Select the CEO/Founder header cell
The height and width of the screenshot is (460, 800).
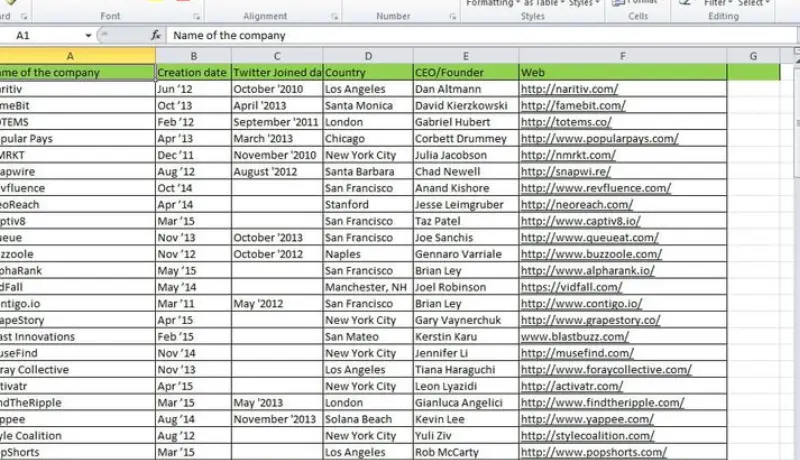466,72
